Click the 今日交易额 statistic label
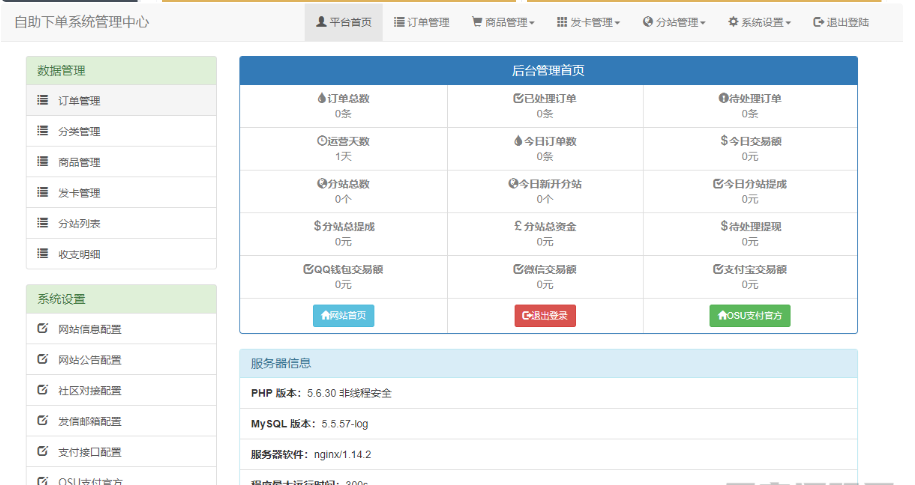This screenshot has height=485, width=915. coord(750,141)
